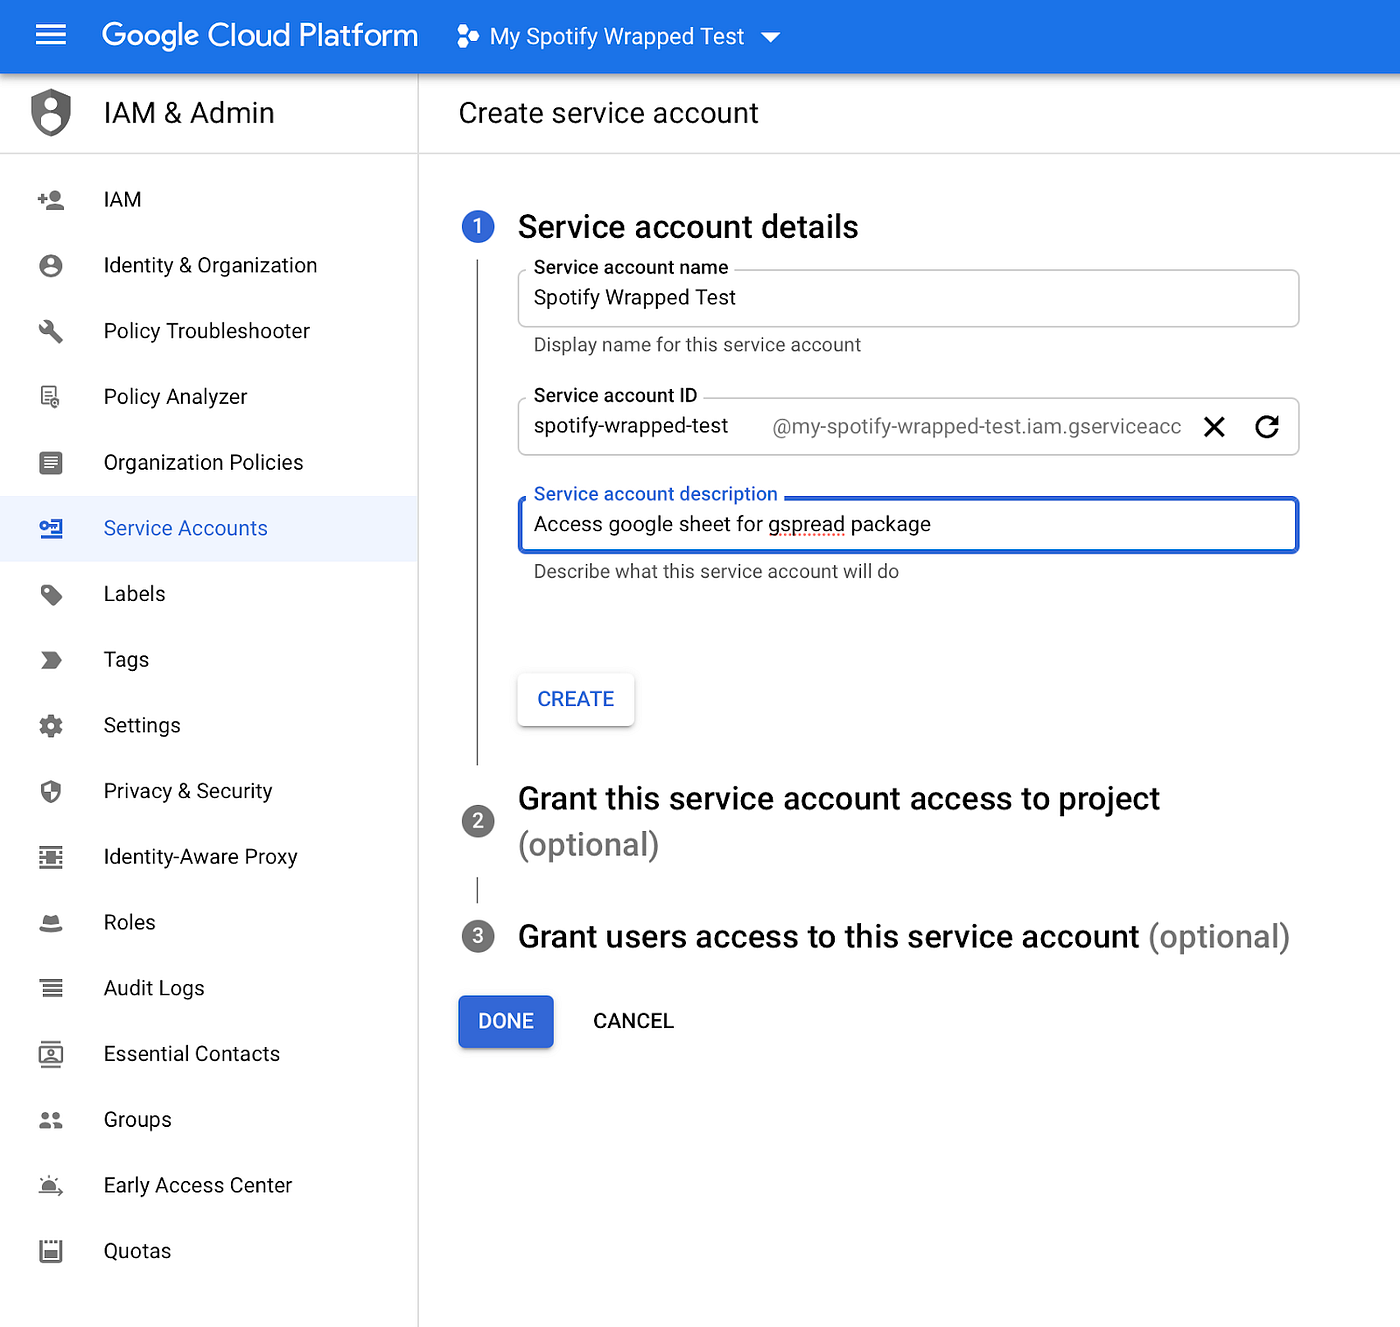This screenshot has width=1400, height=1327.
Task: Expand step 2 Grant service account access
Action: click(x=839, y=821)
